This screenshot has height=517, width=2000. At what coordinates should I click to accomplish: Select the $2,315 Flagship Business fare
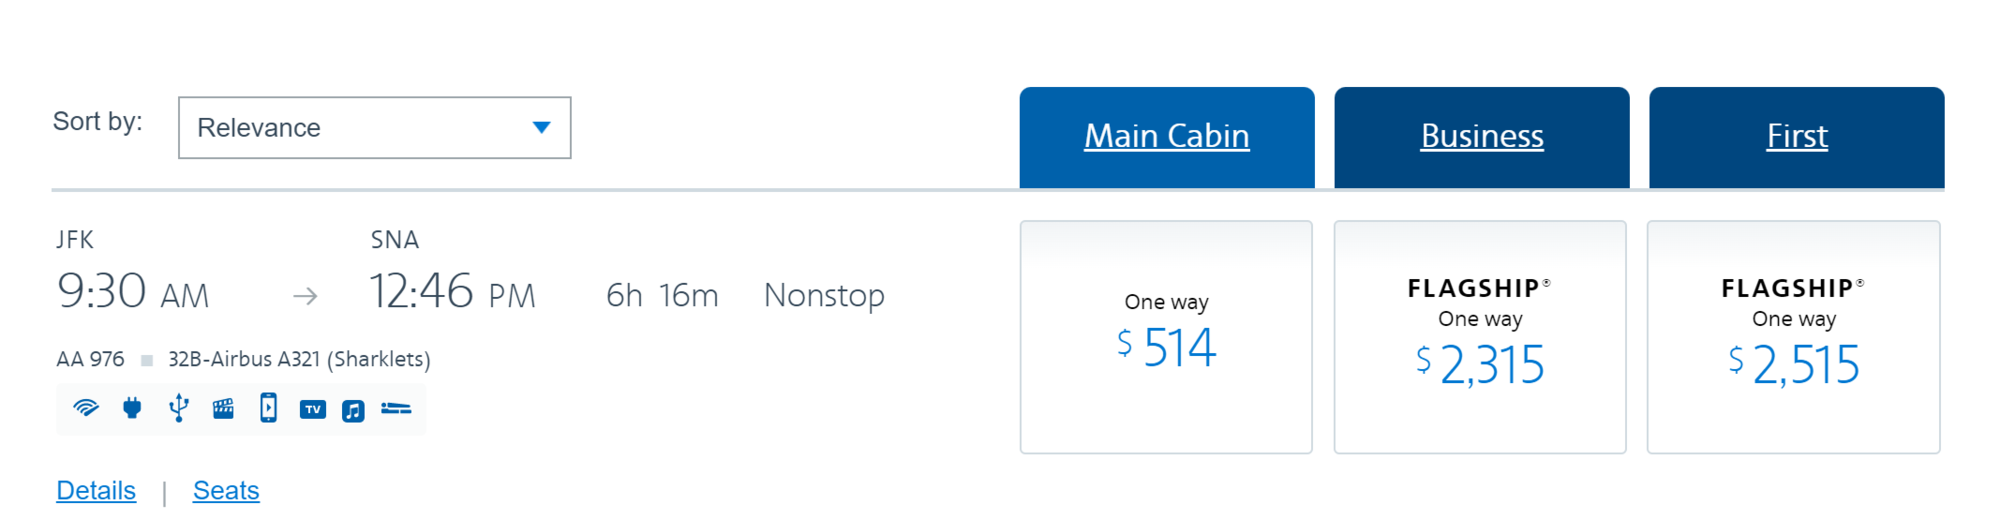click(x=1480, y=337)
